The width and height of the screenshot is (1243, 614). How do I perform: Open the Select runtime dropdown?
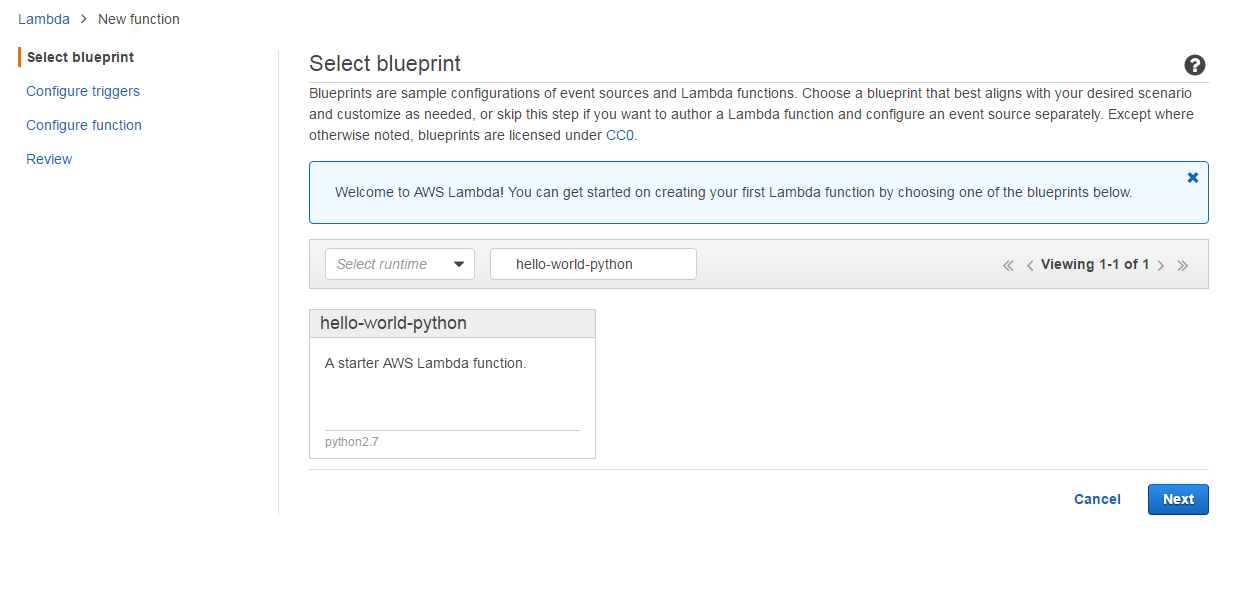400,264
